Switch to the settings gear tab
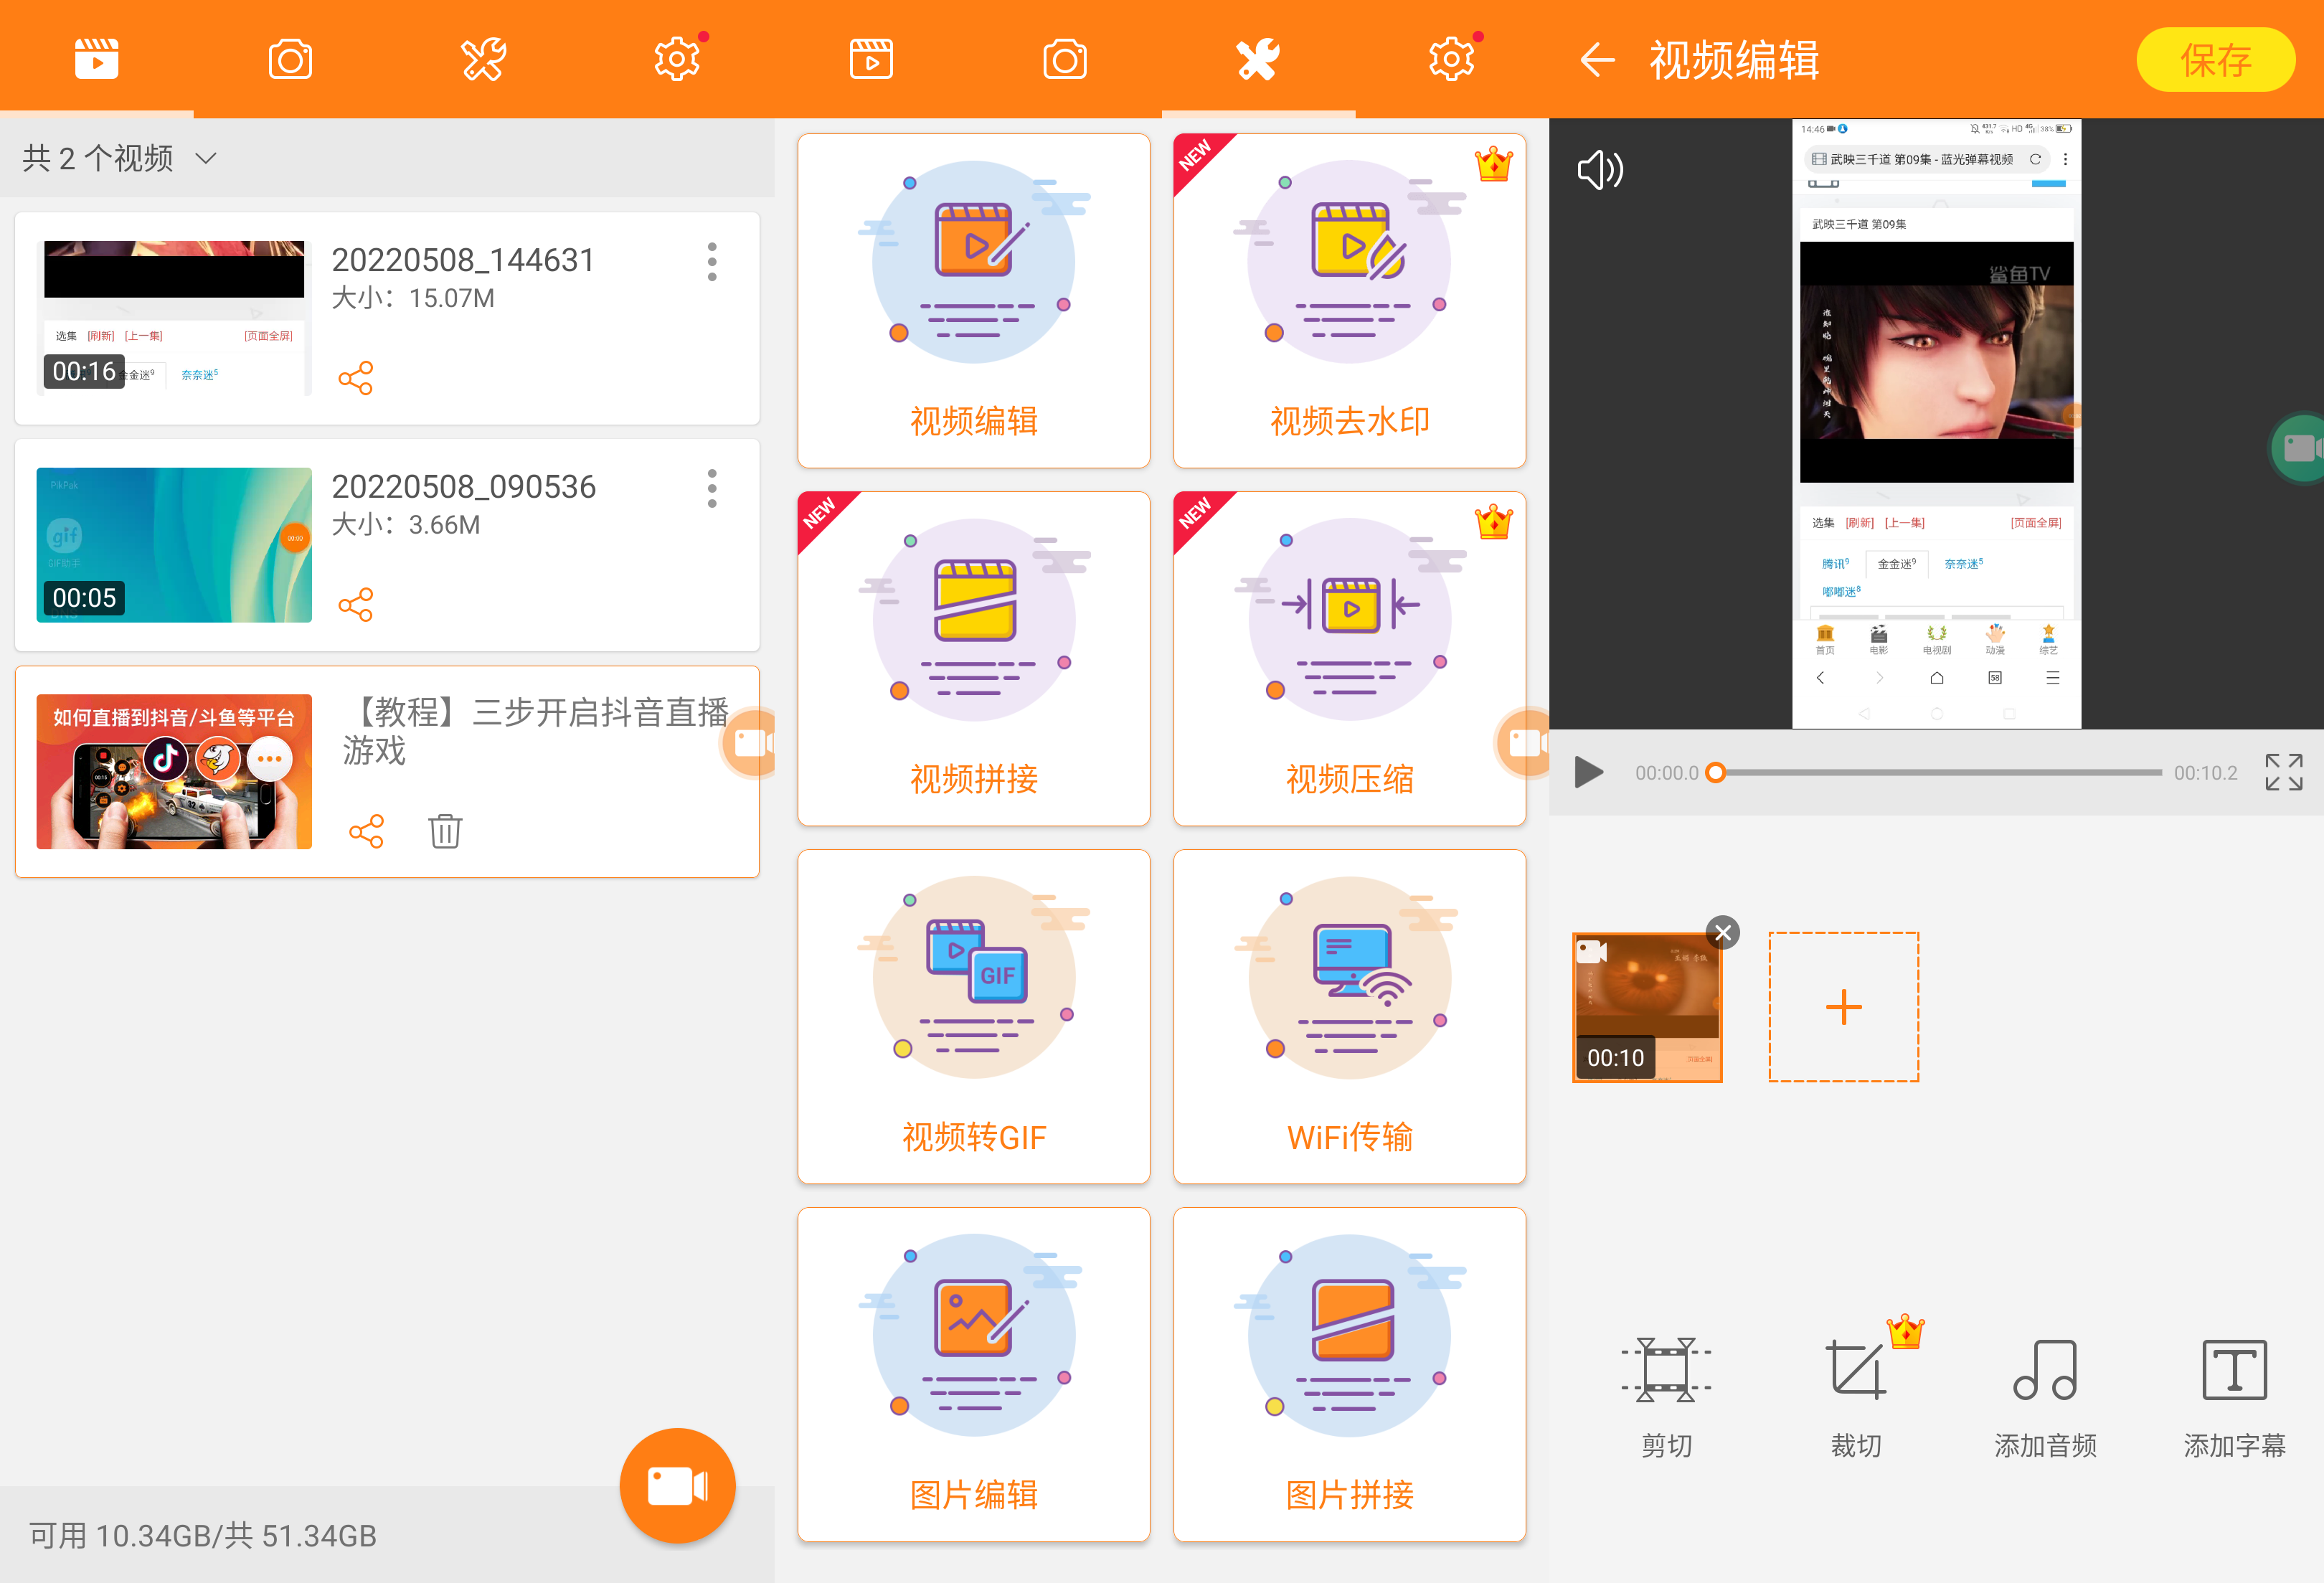This screenshot has height=1583, width=2324. click(677, 59)
